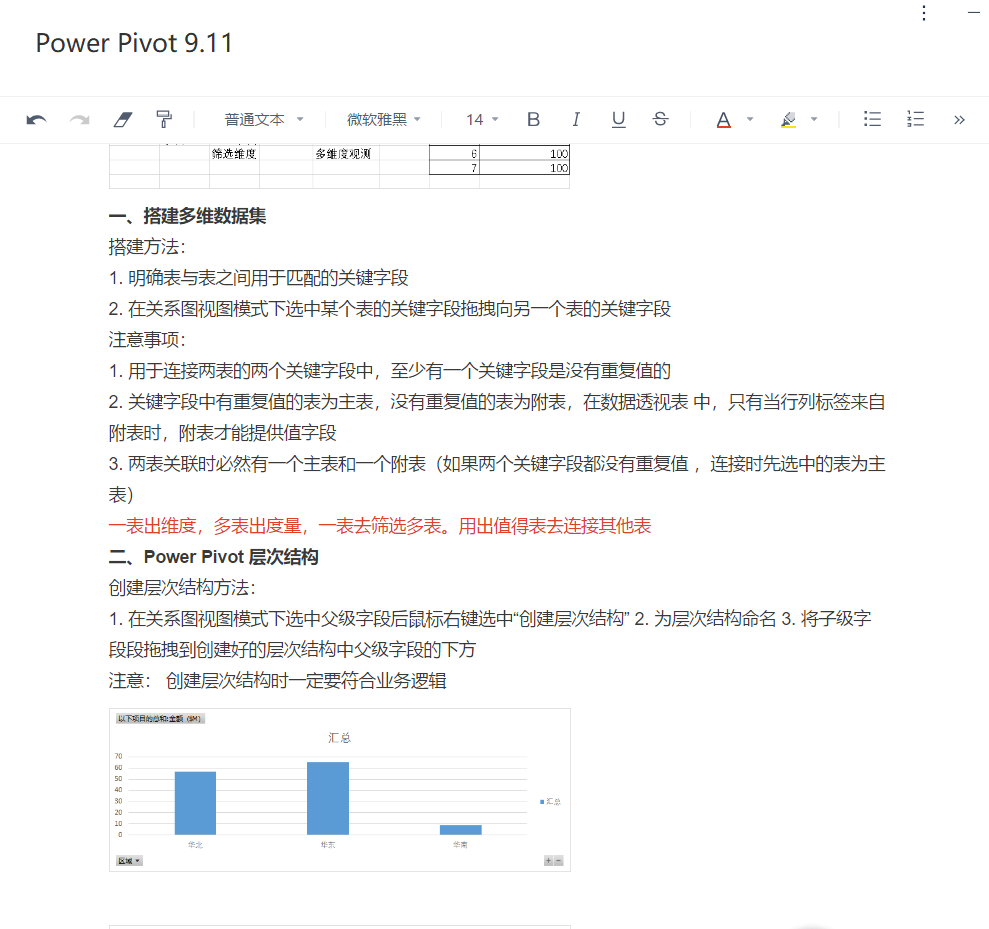This screenshot has height=929, width=989.
Task: Click the 汇总 legend entry in chart
Action: [551, 802]
